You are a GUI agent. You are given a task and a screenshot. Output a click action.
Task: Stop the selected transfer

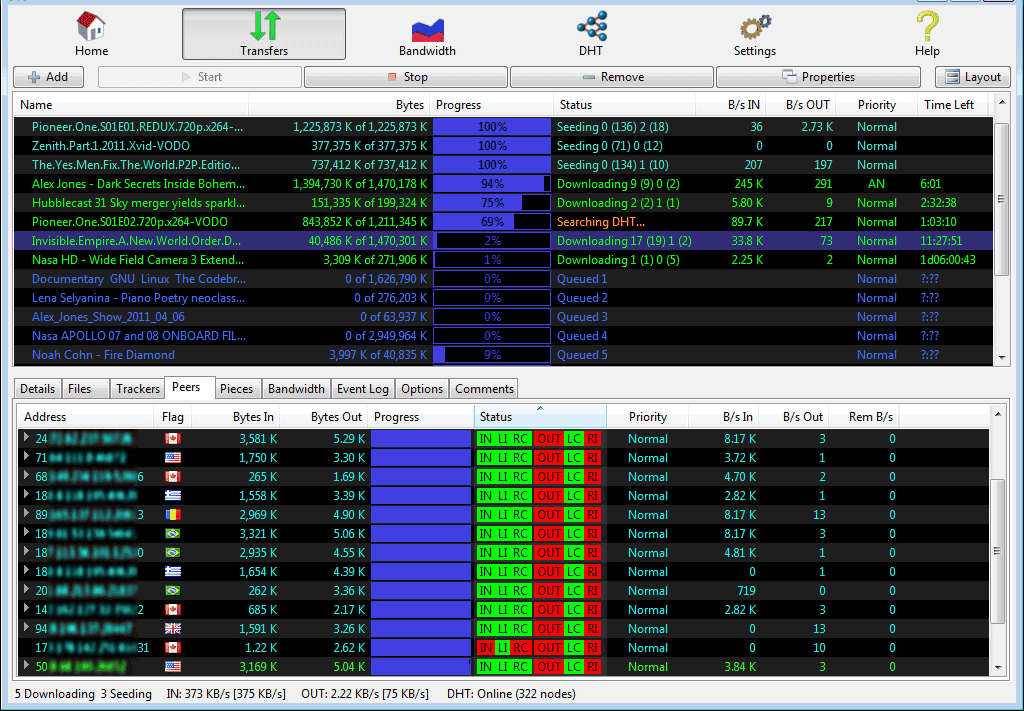tap(406, 77)
